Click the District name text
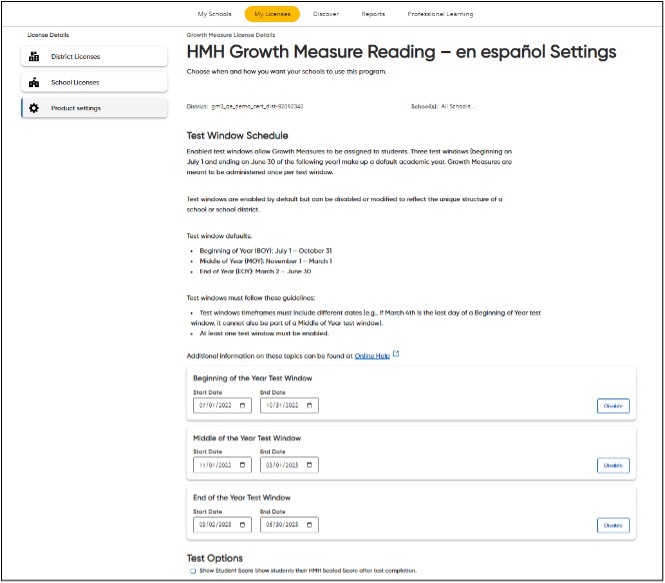This screenshot has width=665, height=583. [x=245, y=106]
